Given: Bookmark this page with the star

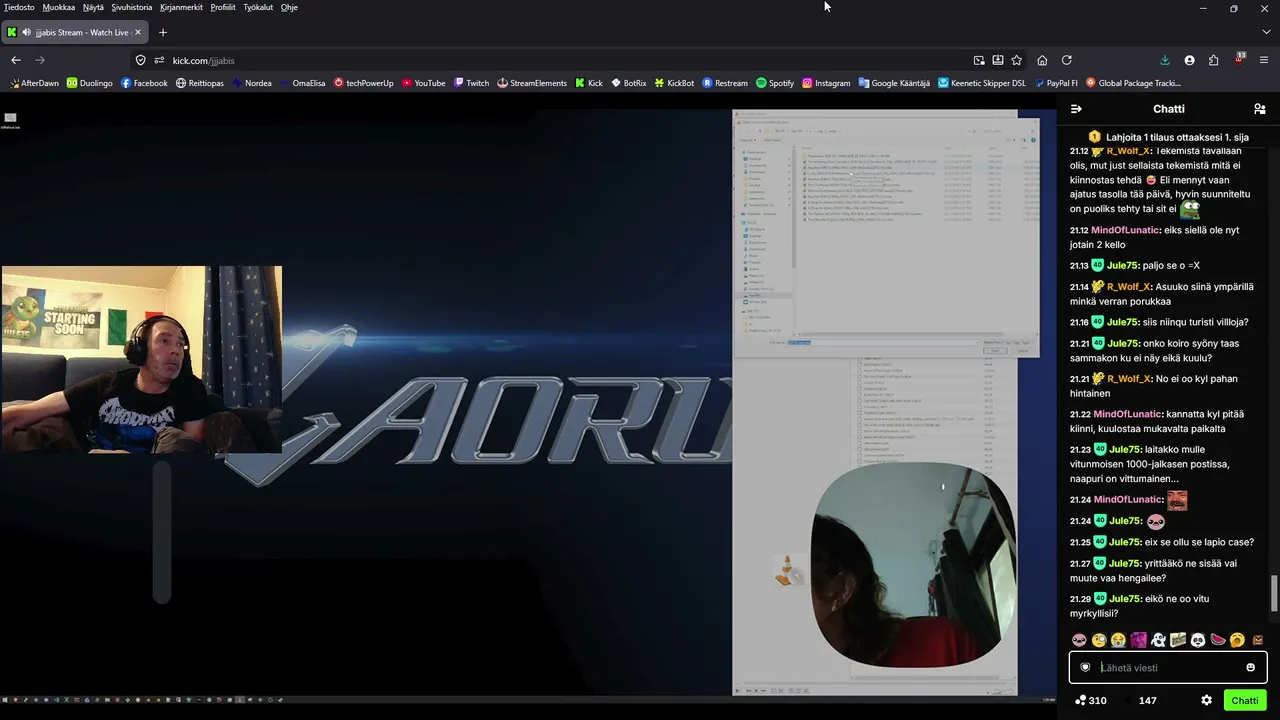Looking at the screenshot, I should (x=1017, y=60).
